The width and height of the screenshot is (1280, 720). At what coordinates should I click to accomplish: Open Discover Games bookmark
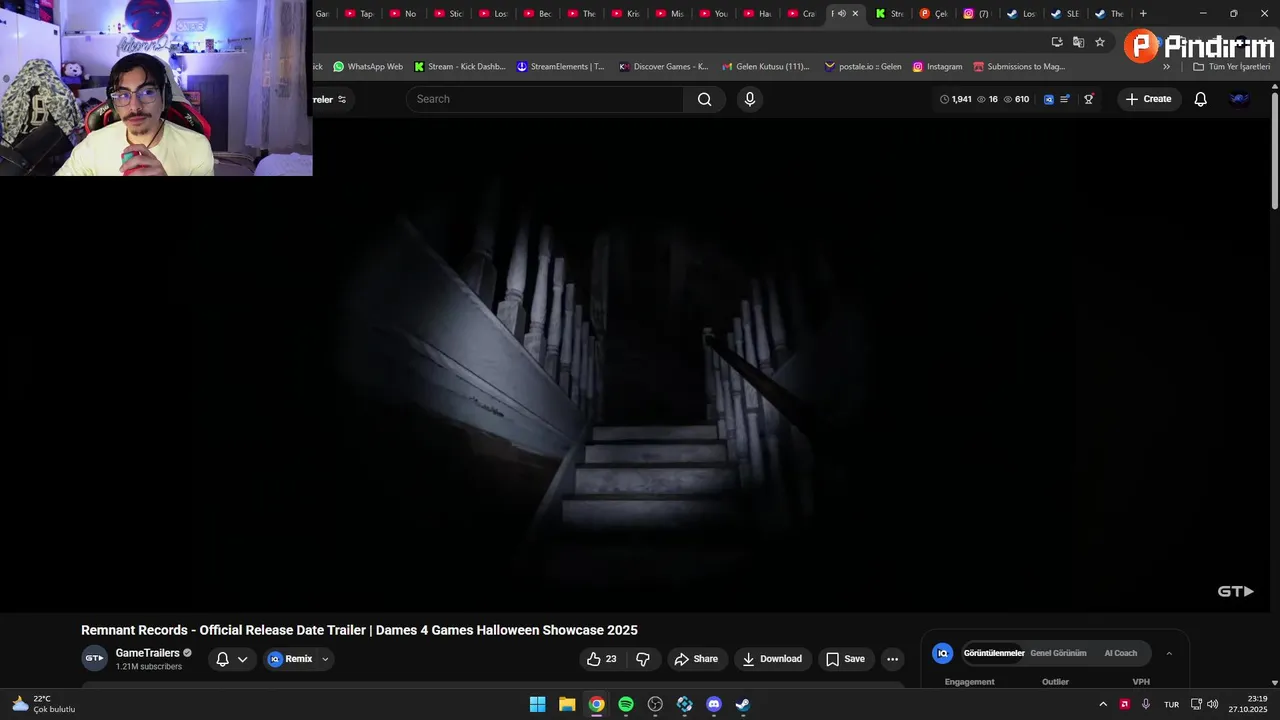pyautogui.click(x=663, y=67)
